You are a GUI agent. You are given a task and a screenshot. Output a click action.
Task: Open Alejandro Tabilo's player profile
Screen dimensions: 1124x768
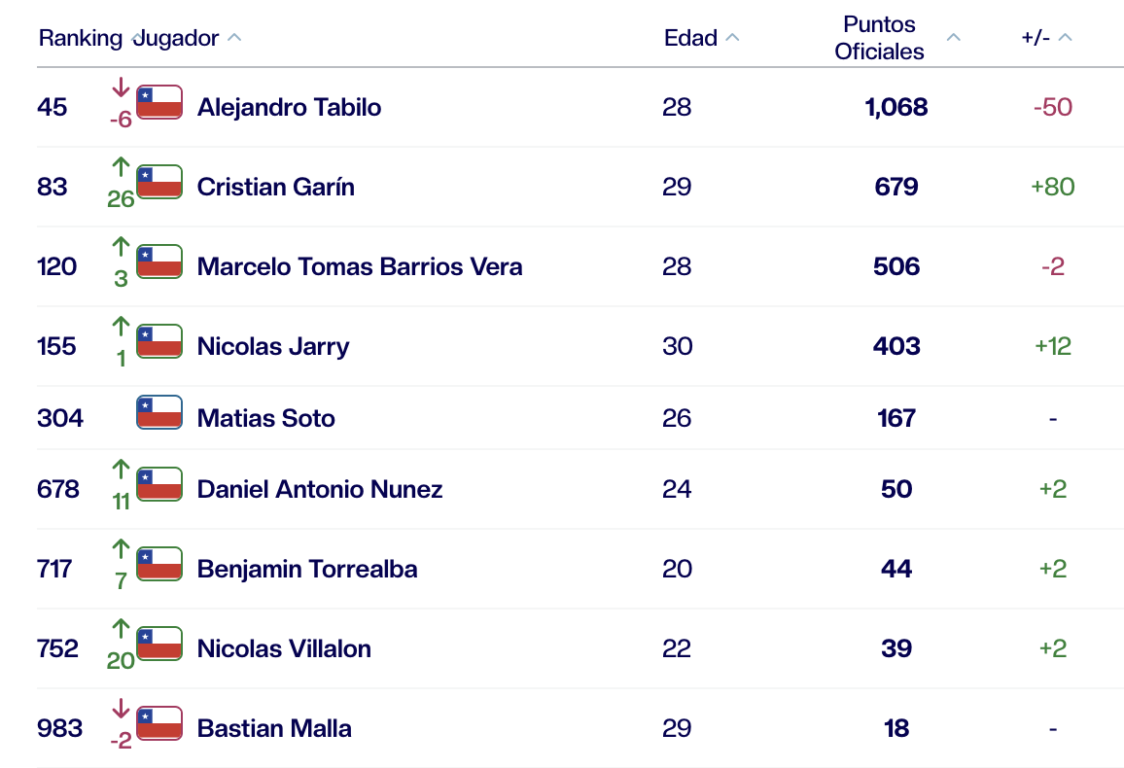[289, 107]
